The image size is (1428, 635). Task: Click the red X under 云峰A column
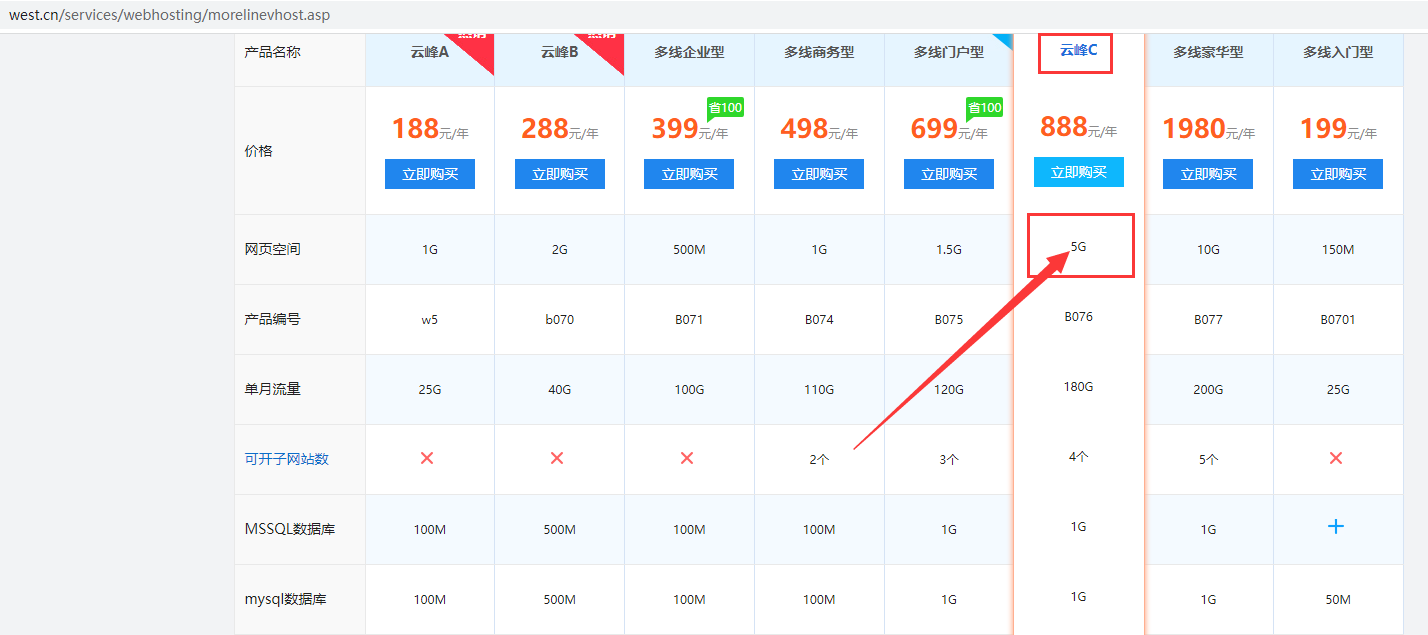click(427, 458)
